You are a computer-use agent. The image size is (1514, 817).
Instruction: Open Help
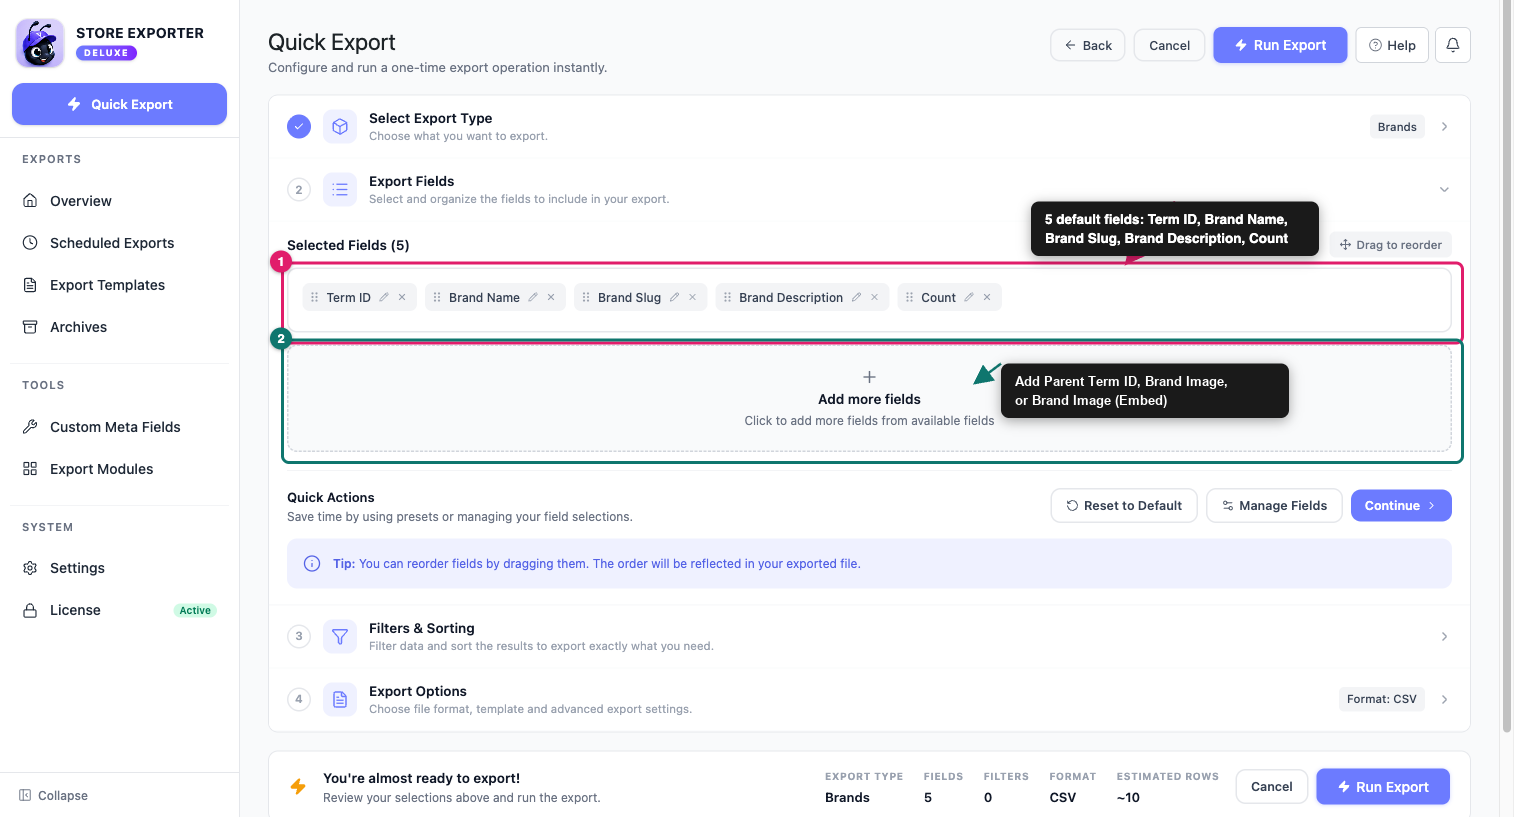(x=1392, y=45)
